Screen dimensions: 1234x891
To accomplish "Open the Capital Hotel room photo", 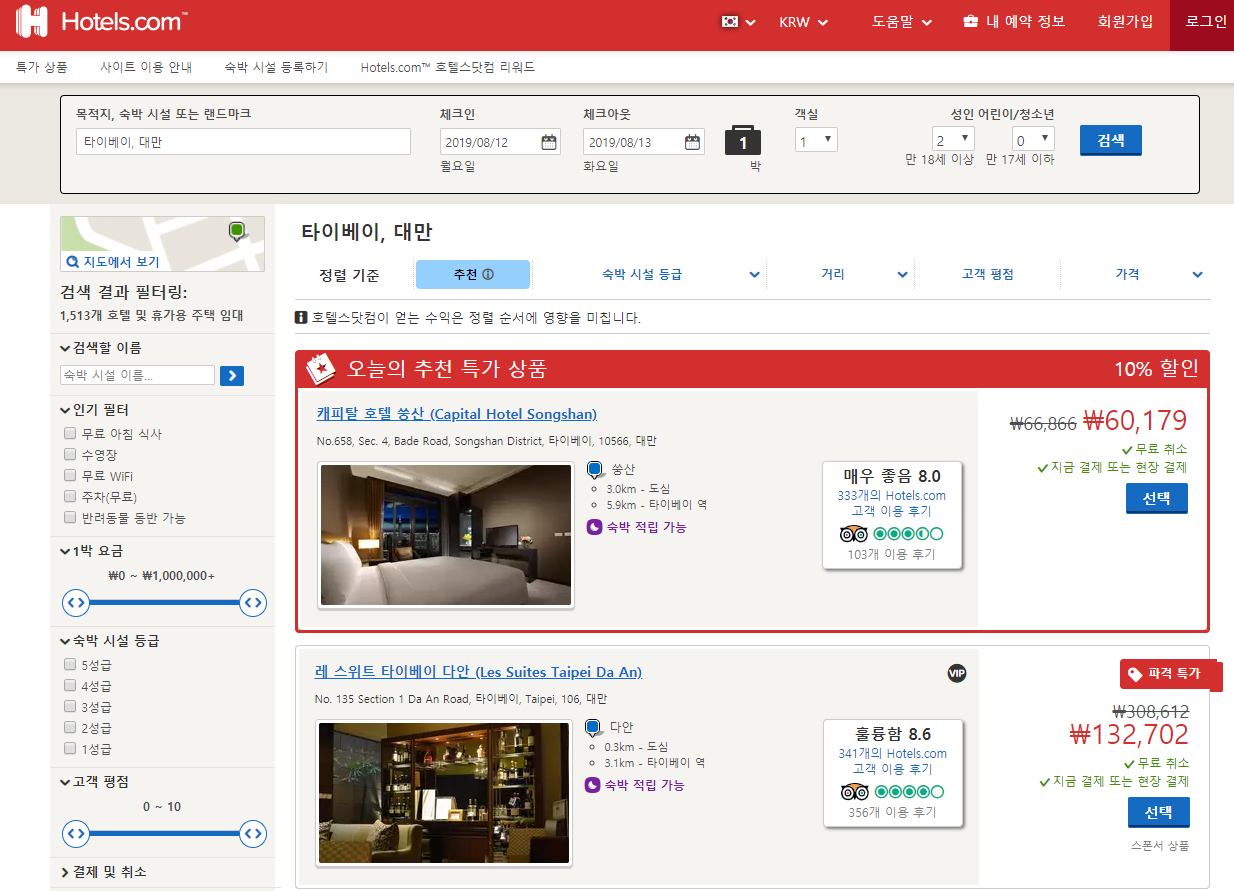I will (x=446, y=535).
